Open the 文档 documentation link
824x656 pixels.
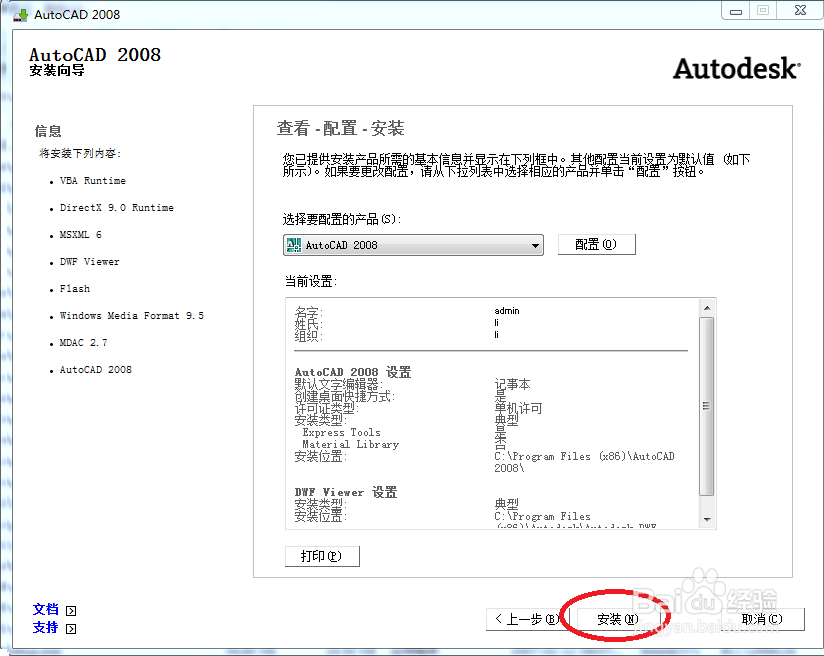[x=46, y=609]
